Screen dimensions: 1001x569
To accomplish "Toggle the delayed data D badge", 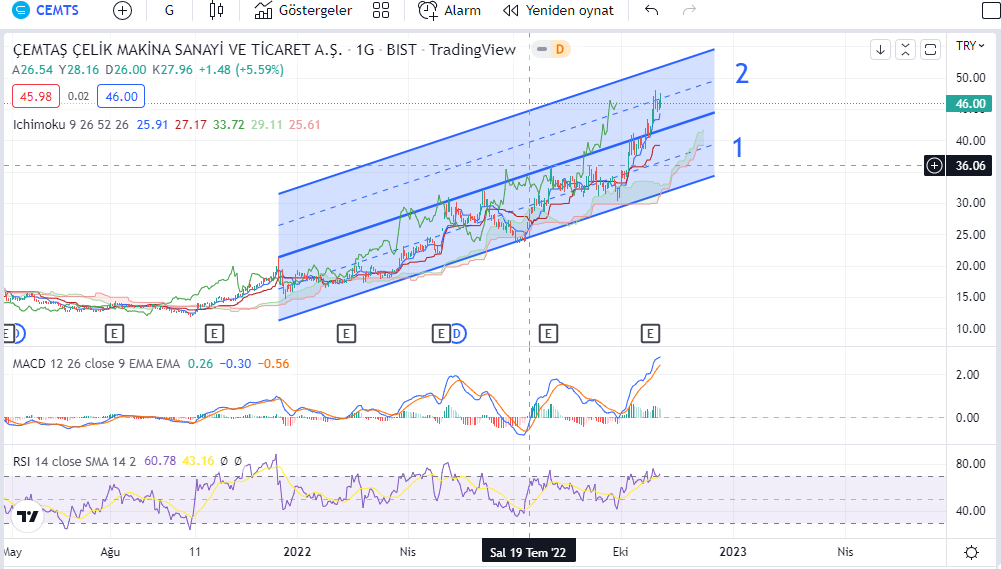I will (x=559, y=49).
